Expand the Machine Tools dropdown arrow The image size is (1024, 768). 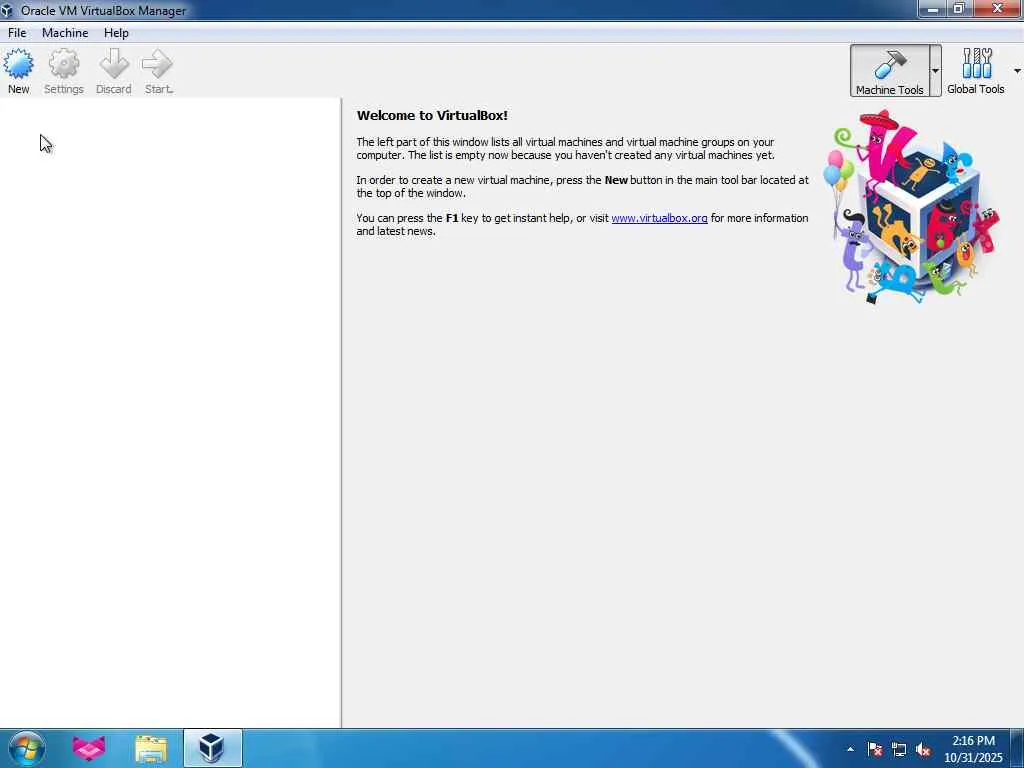(936, 71)
